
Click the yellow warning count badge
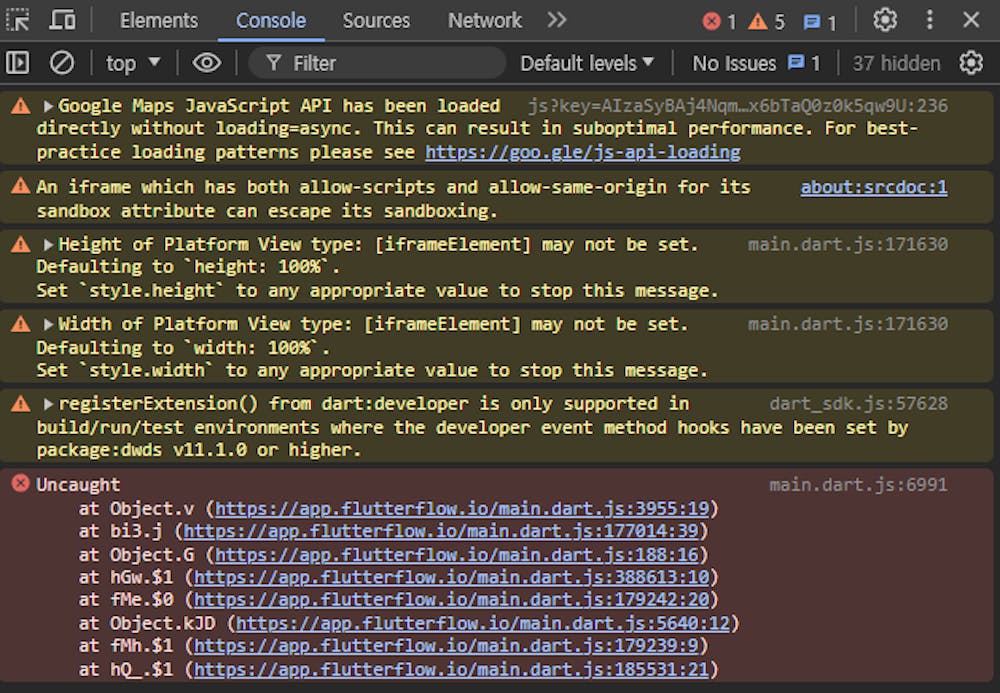point(767,21)
